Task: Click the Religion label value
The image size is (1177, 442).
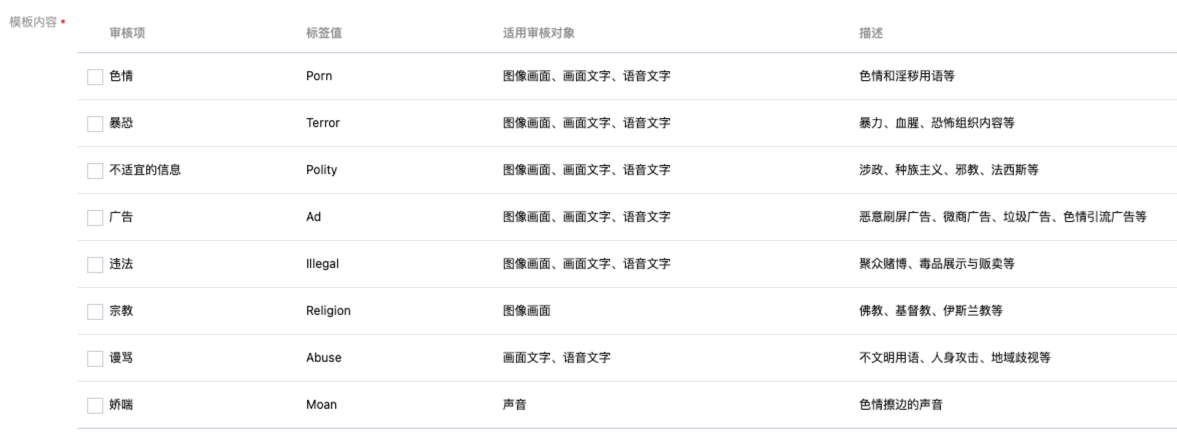Action: click(x=328, y=311)
